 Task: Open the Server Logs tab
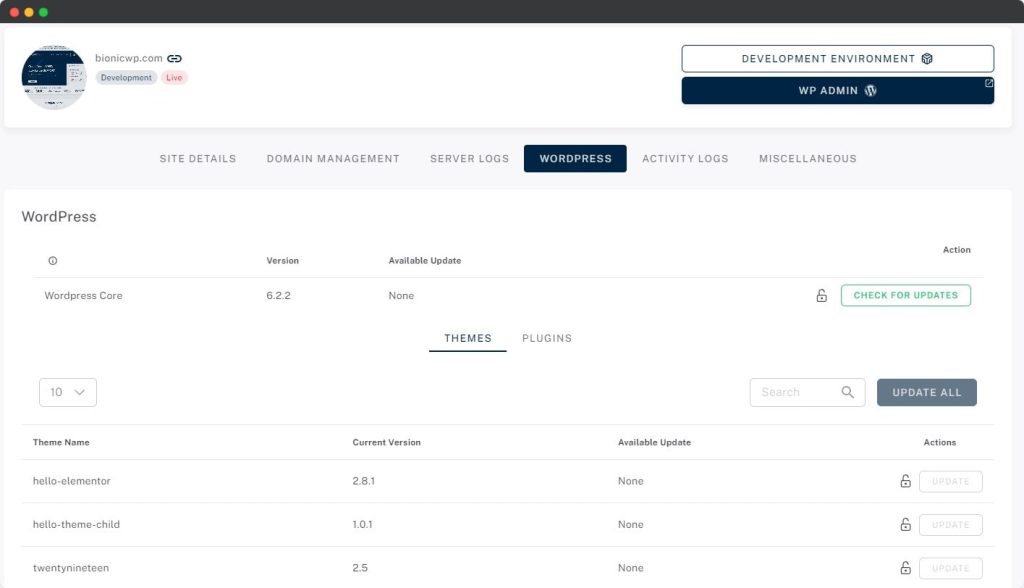click(x=469, y=158)
